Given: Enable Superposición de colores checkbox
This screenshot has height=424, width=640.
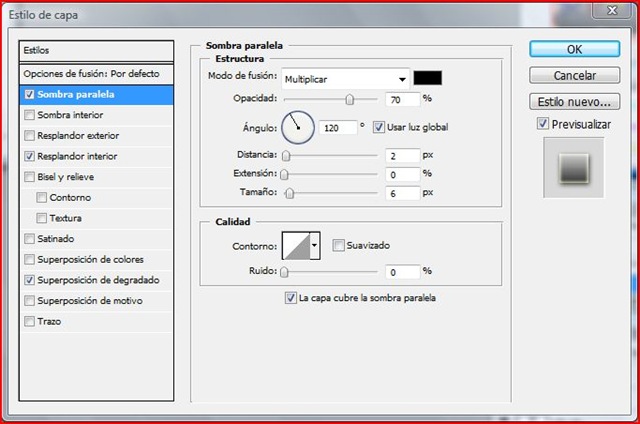Looking at the screenshot, I should (x=29, y=260).
